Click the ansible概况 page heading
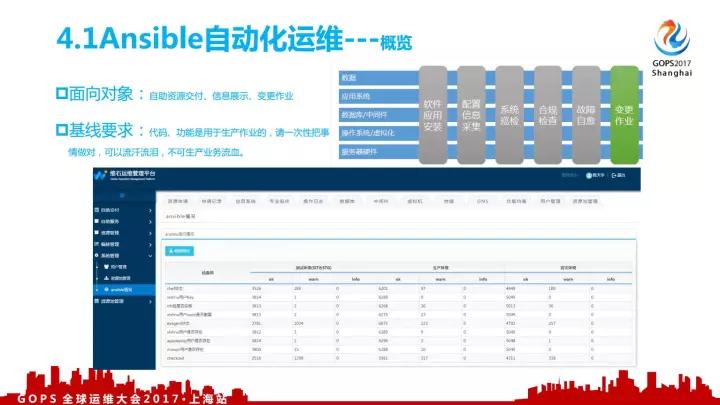 click(x=180, y=216)
